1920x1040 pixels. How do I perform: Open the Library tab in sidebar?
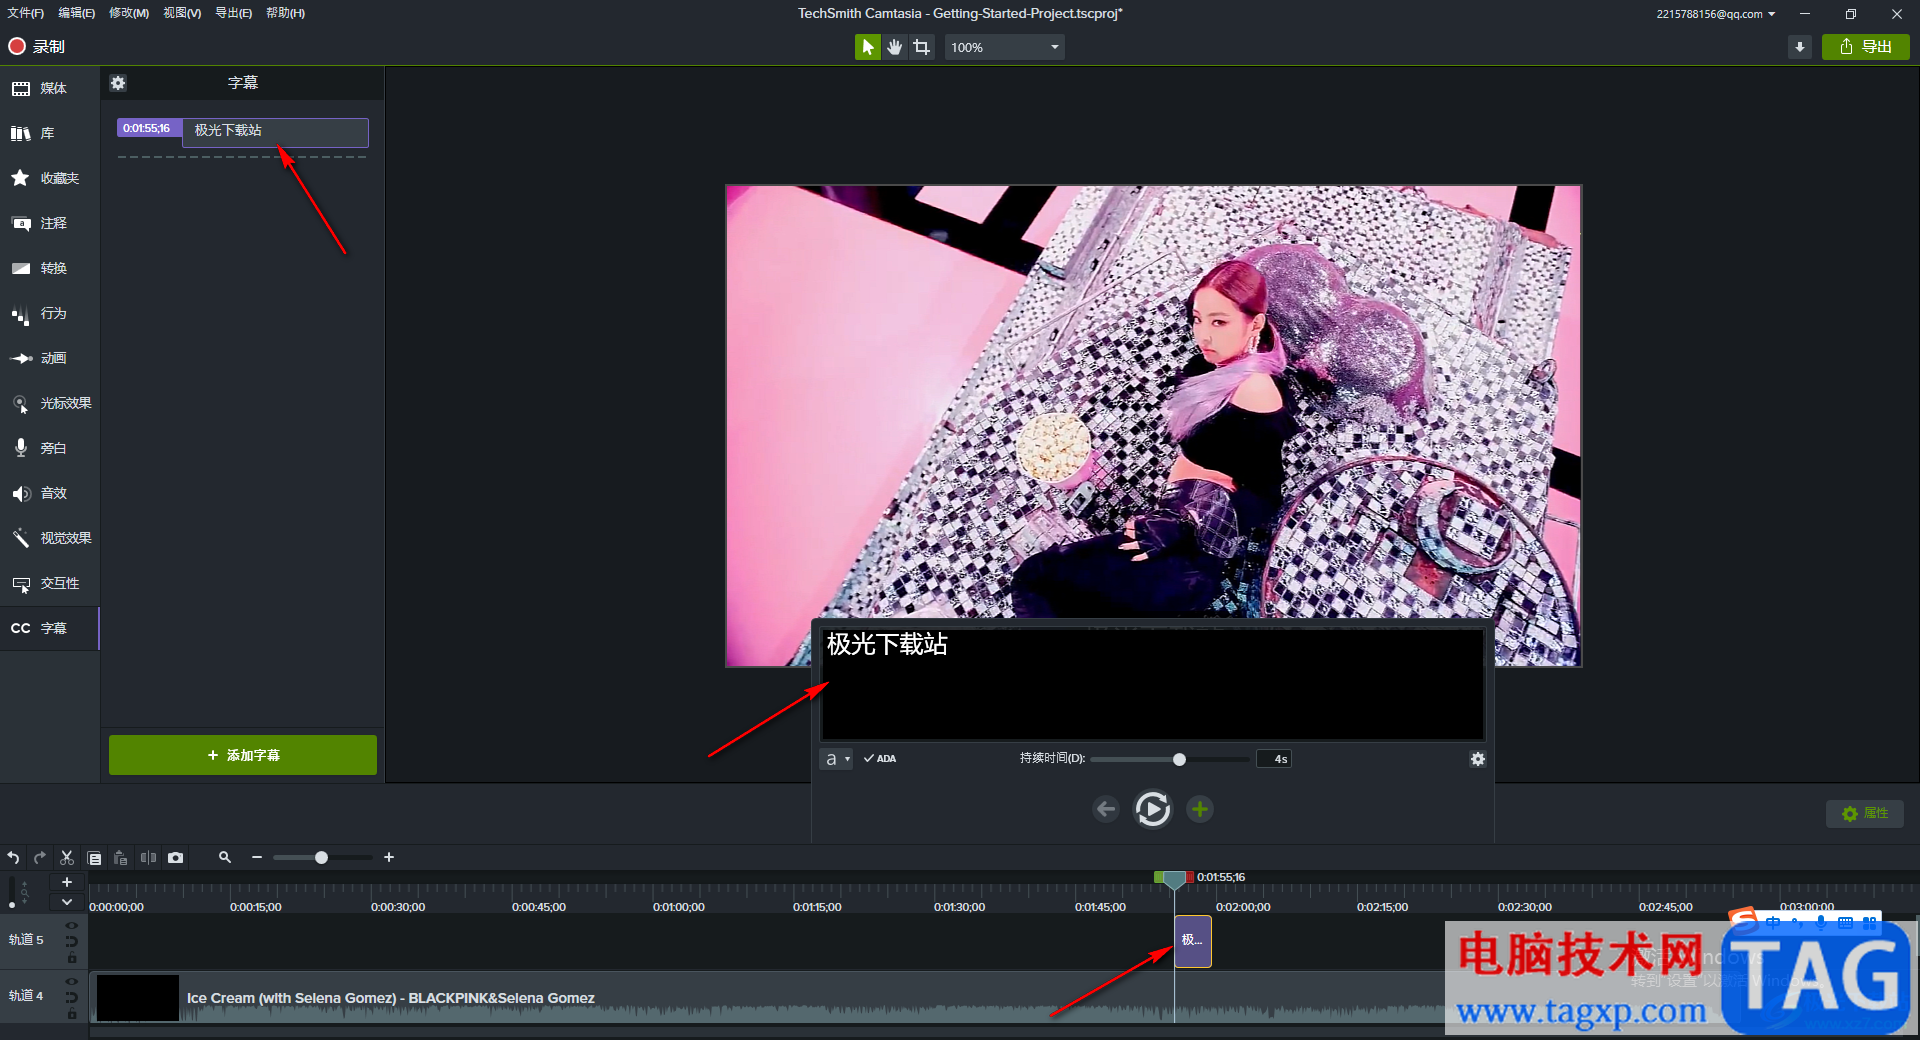(50, 134)
